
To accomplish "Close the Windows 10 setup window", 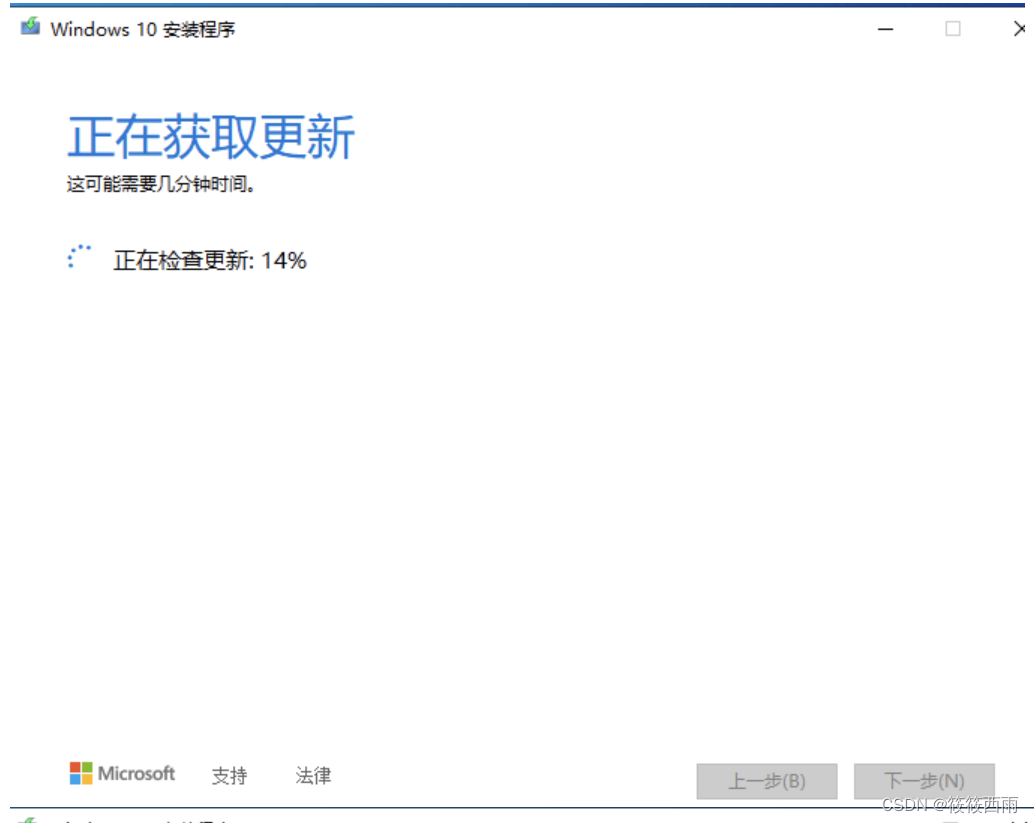I will coord(1019,28).
